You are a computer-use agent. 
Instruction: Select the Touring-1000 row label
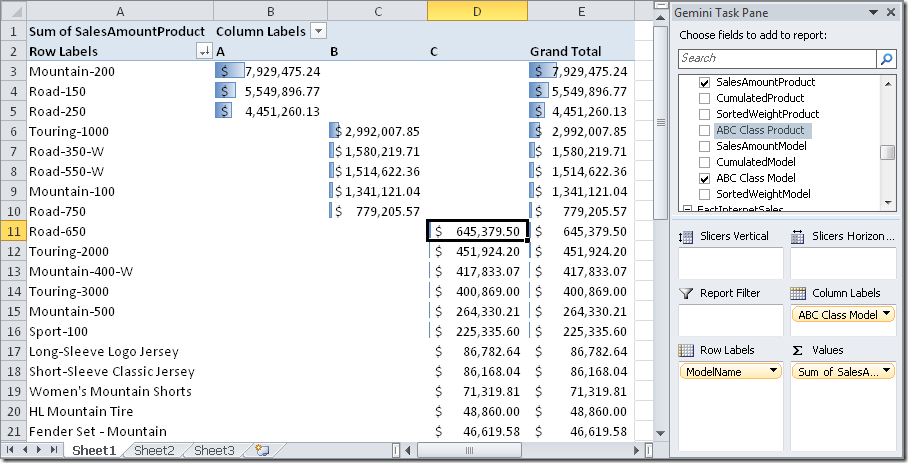[120, 131]
